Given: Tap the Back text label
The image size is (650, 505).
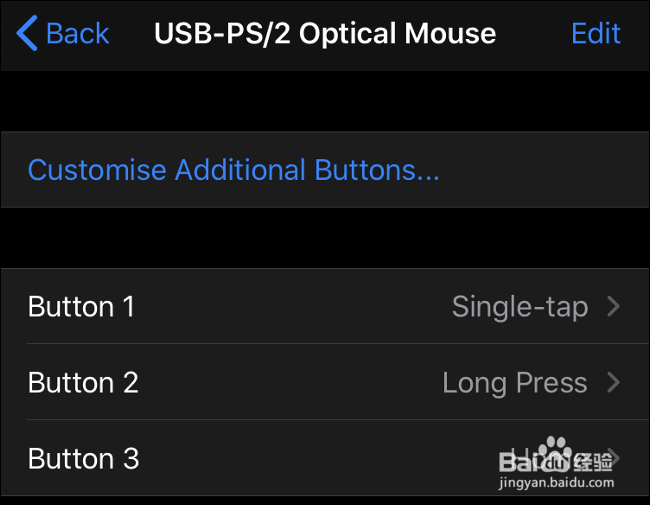Looking at the screenshot, I should pyautogui.click(x=78, y=33).
